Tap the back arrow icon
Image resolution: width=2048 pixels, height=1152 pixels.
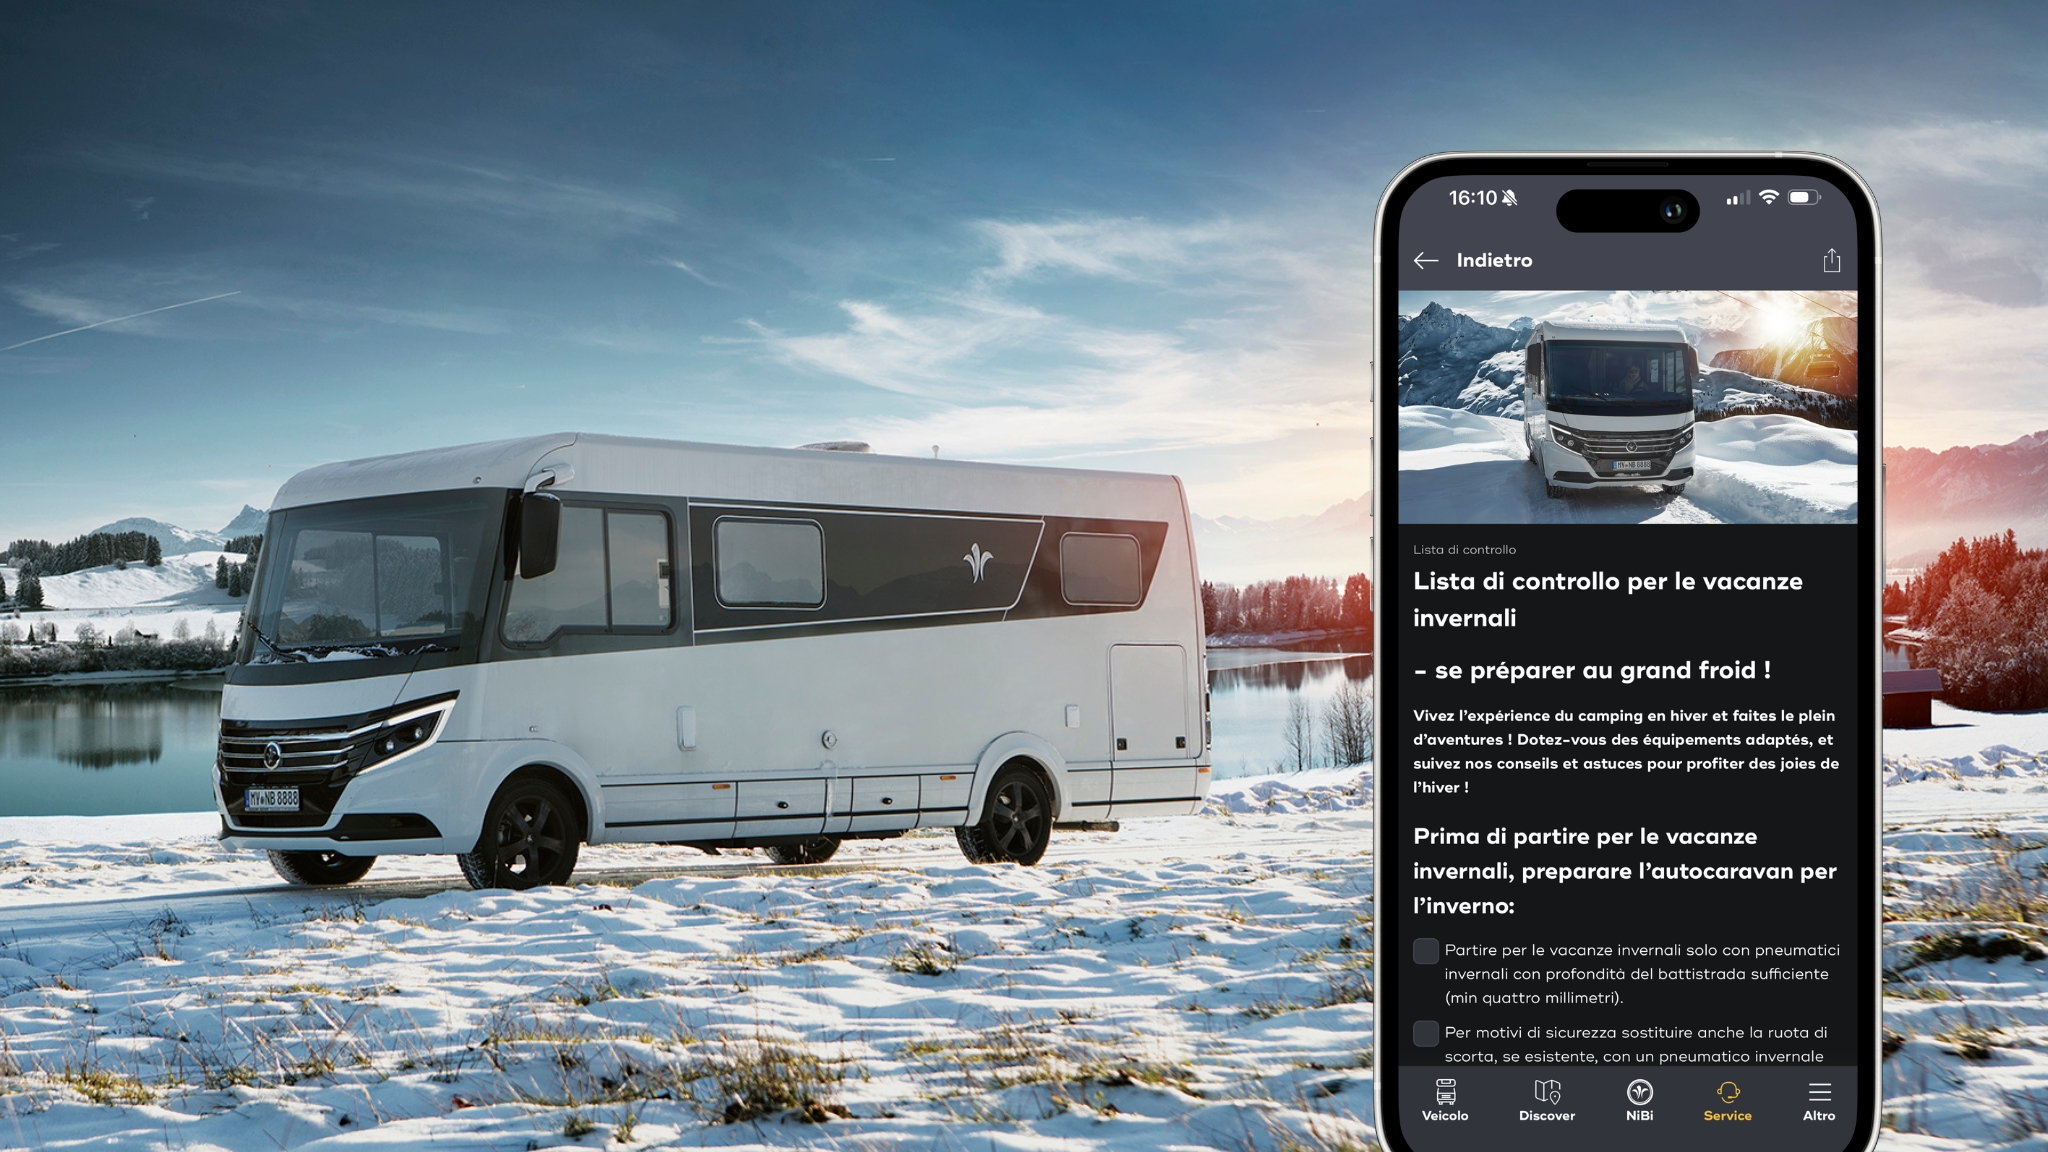tap(1426, 259)
